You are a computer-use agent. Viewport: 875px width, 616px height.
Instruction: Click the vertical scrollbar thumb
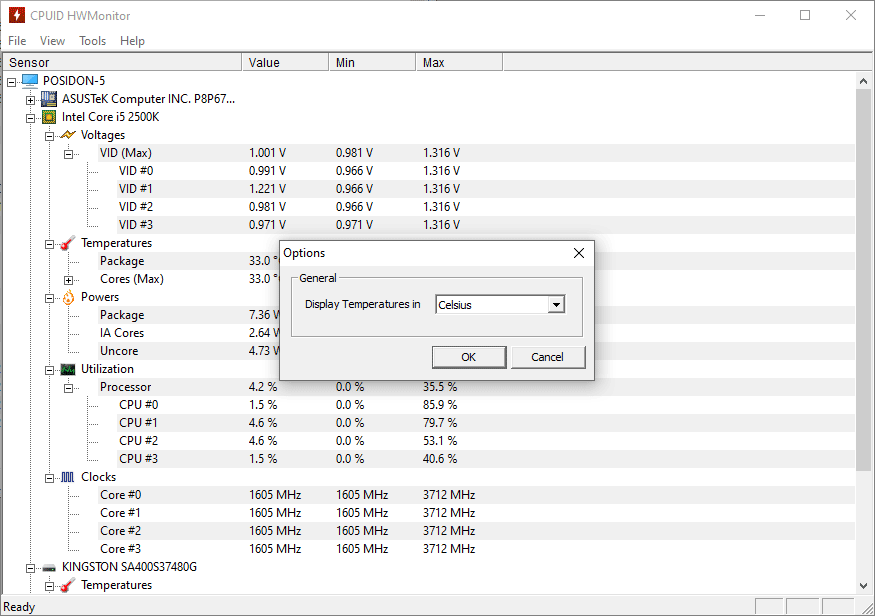click(x=863, y=279)
